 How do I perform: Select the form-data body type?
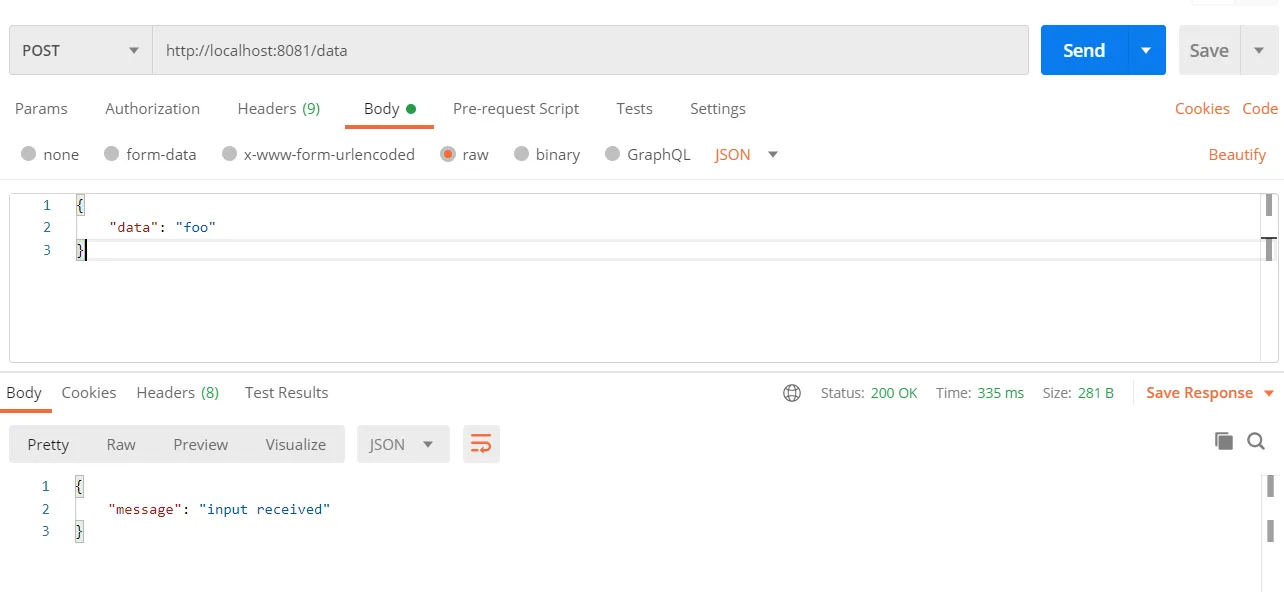click(150, 154)
